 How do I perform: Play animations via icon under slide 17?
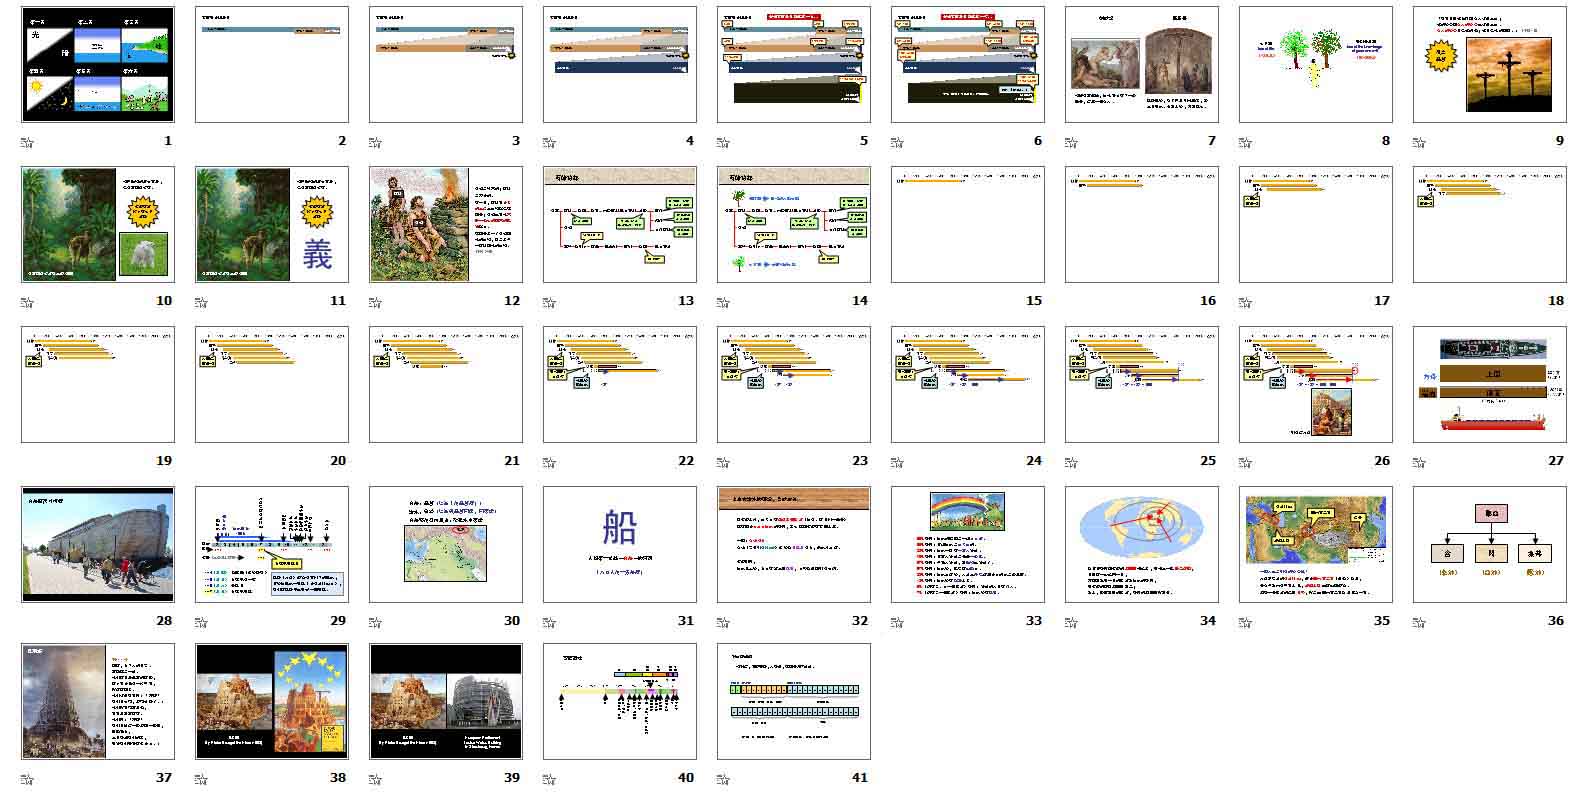click(1244, 301)
